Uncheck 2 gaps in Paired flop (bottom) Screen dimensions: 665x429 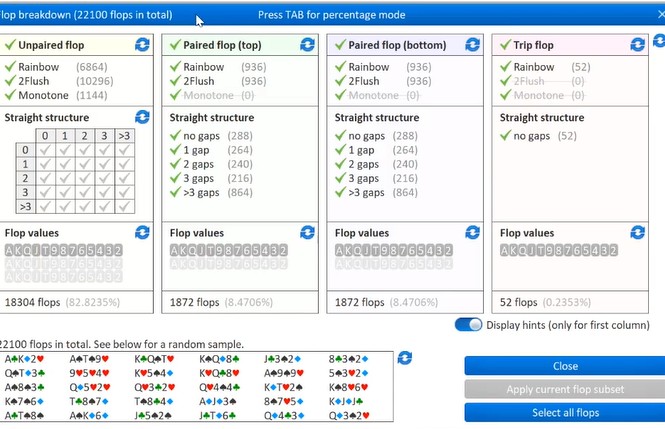pyautogui.click(x=340, y=164)
